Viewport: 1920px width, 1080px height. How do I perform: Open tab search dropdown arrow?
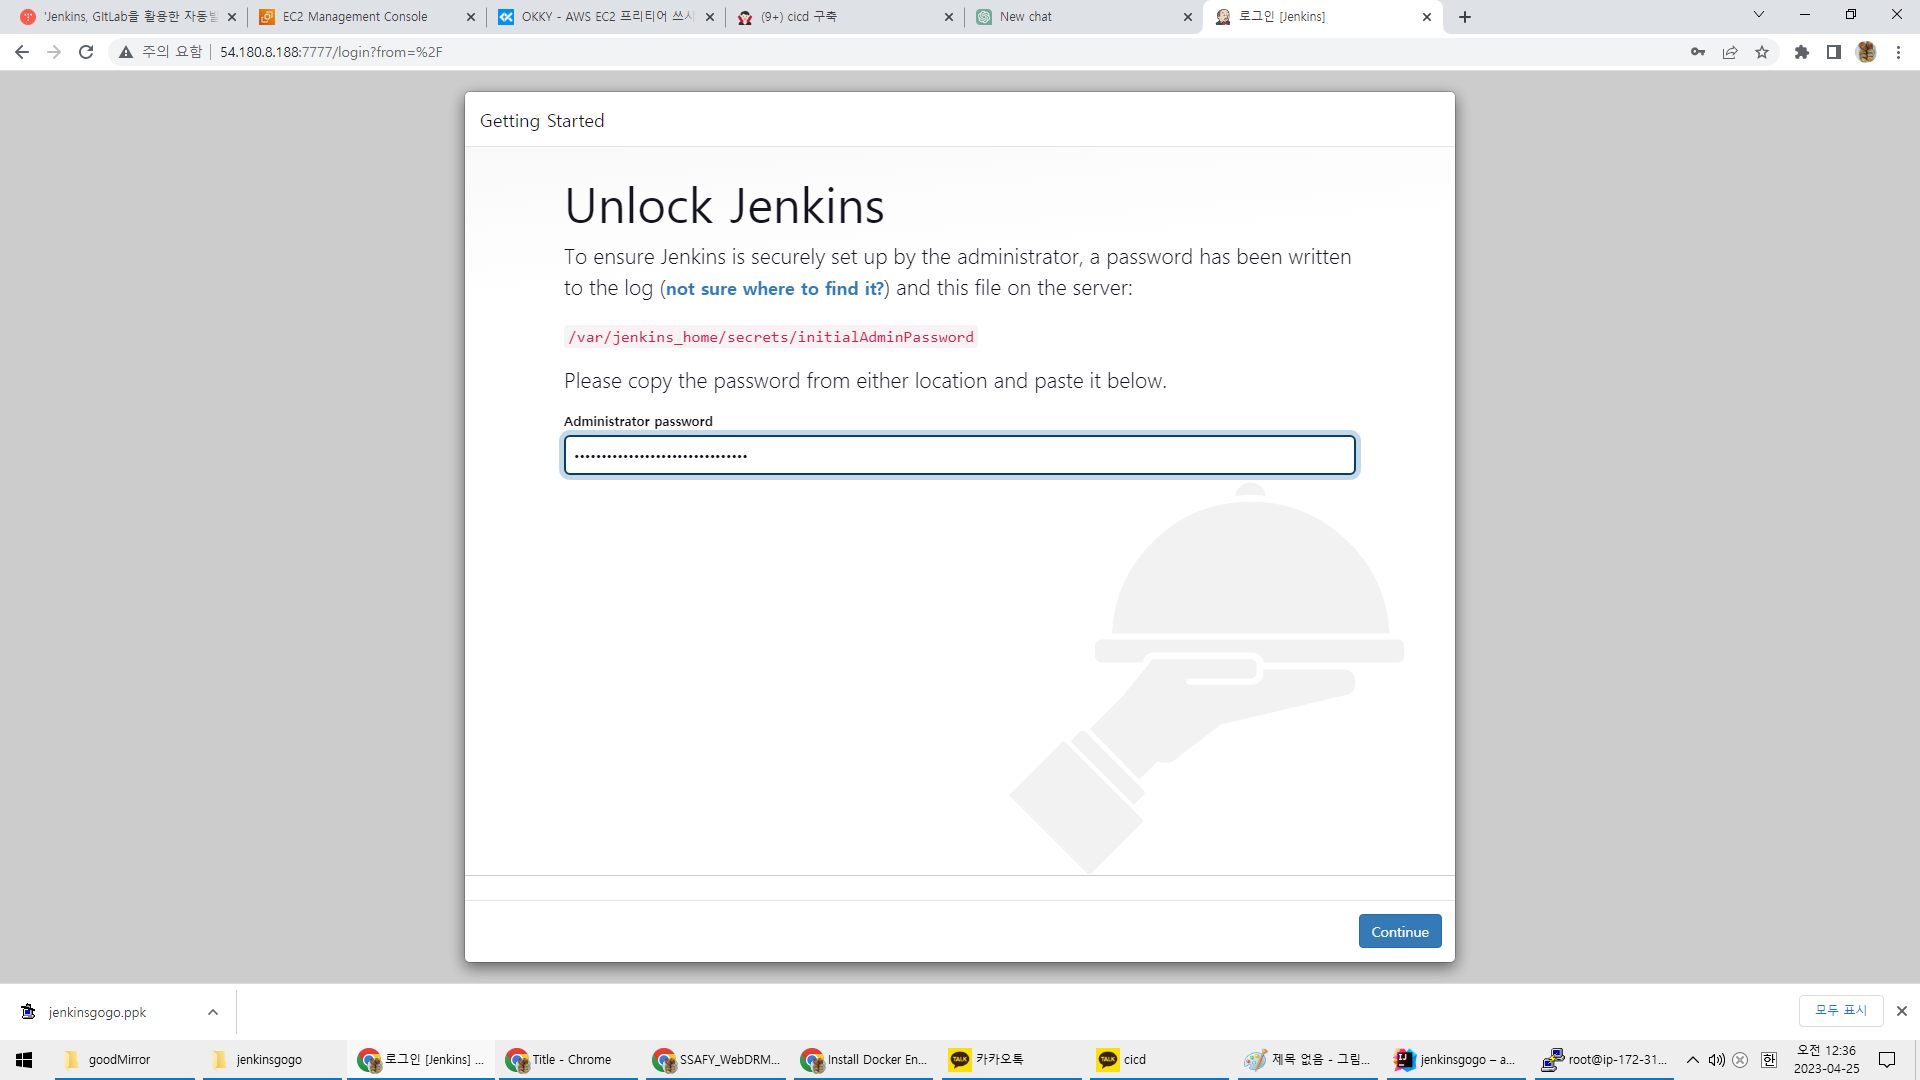1759,15
